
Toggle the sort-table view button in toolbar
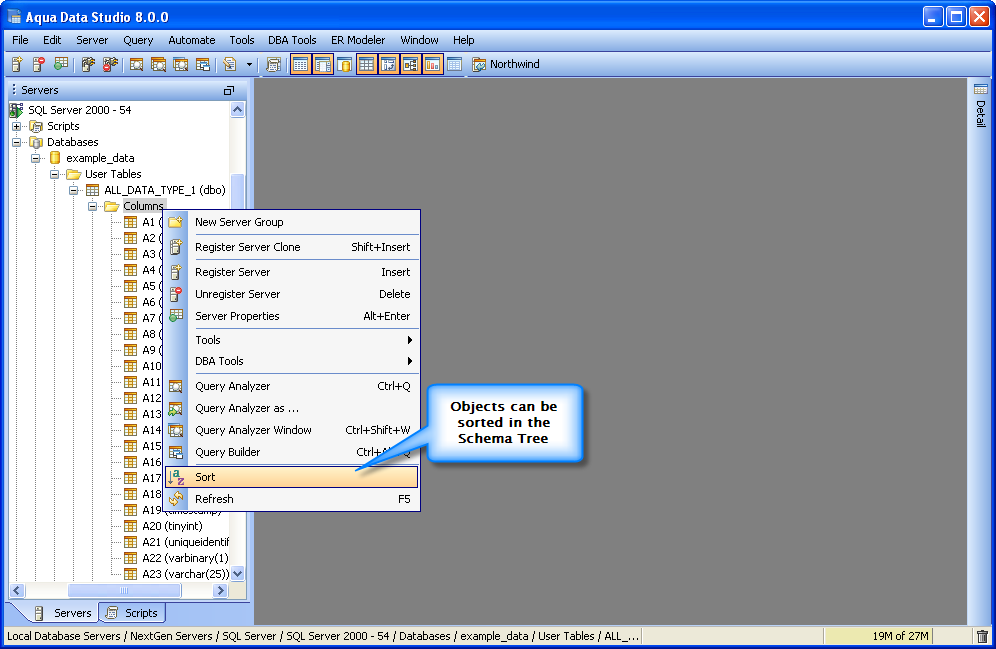(x=389, y=64)
